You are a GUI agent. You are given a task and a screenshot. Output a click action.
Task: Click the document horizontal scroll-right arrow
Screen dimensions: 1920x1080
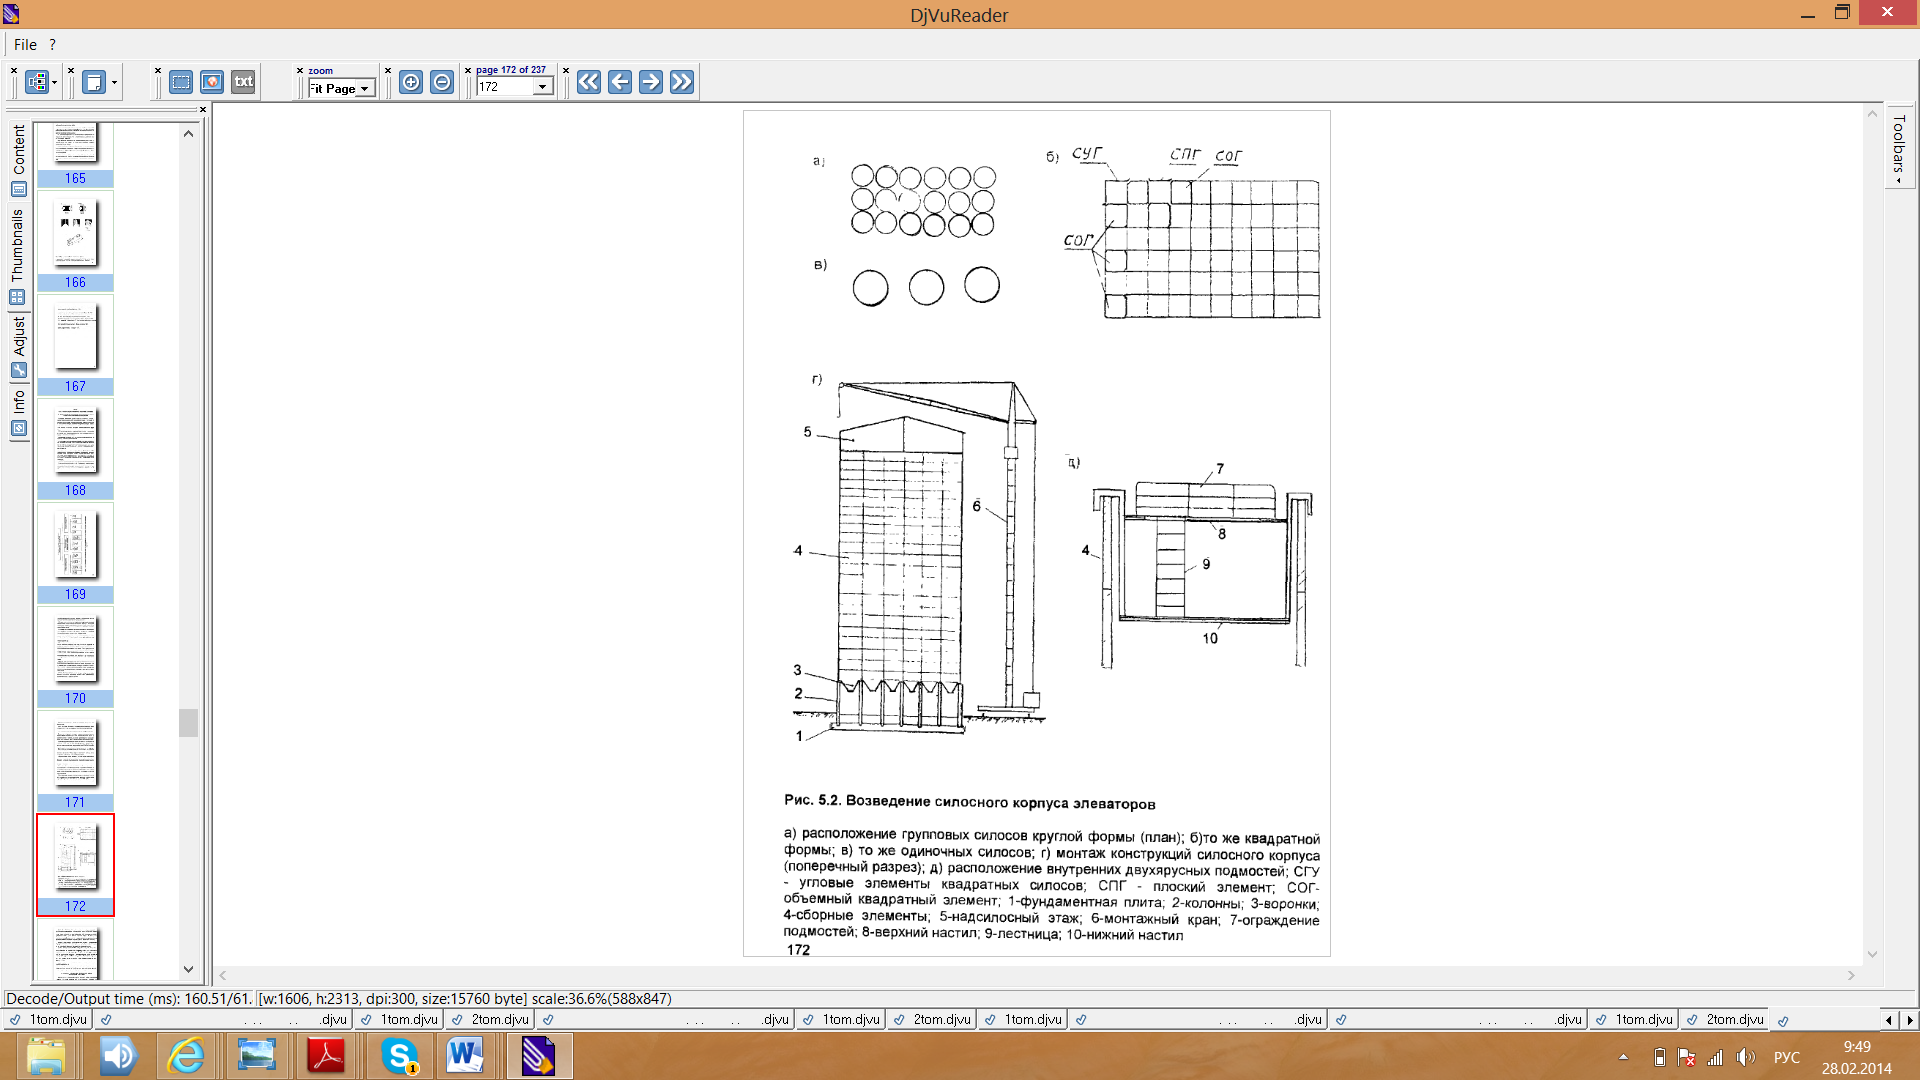click(1852, 975)
